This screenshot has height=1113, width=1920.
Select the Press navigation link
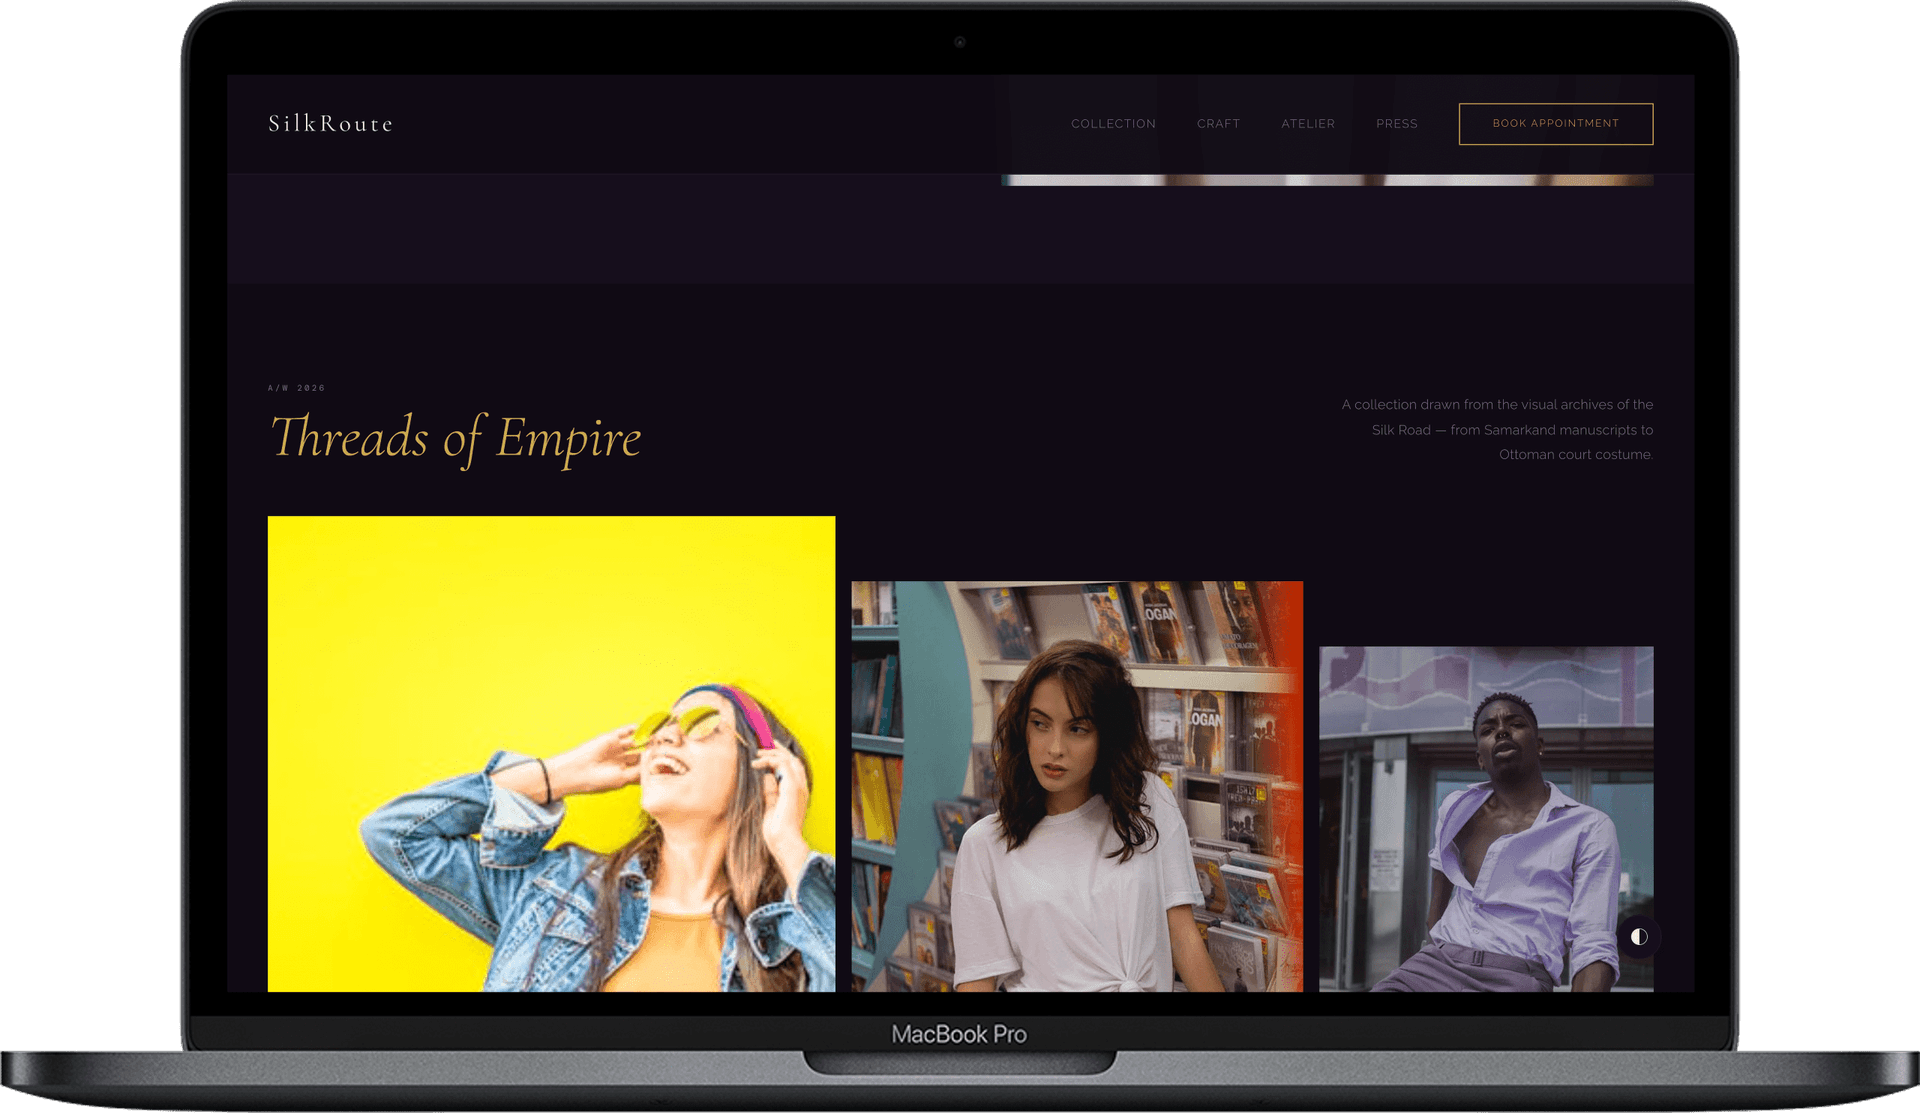pyautogui.click(x=1396, y=124)
